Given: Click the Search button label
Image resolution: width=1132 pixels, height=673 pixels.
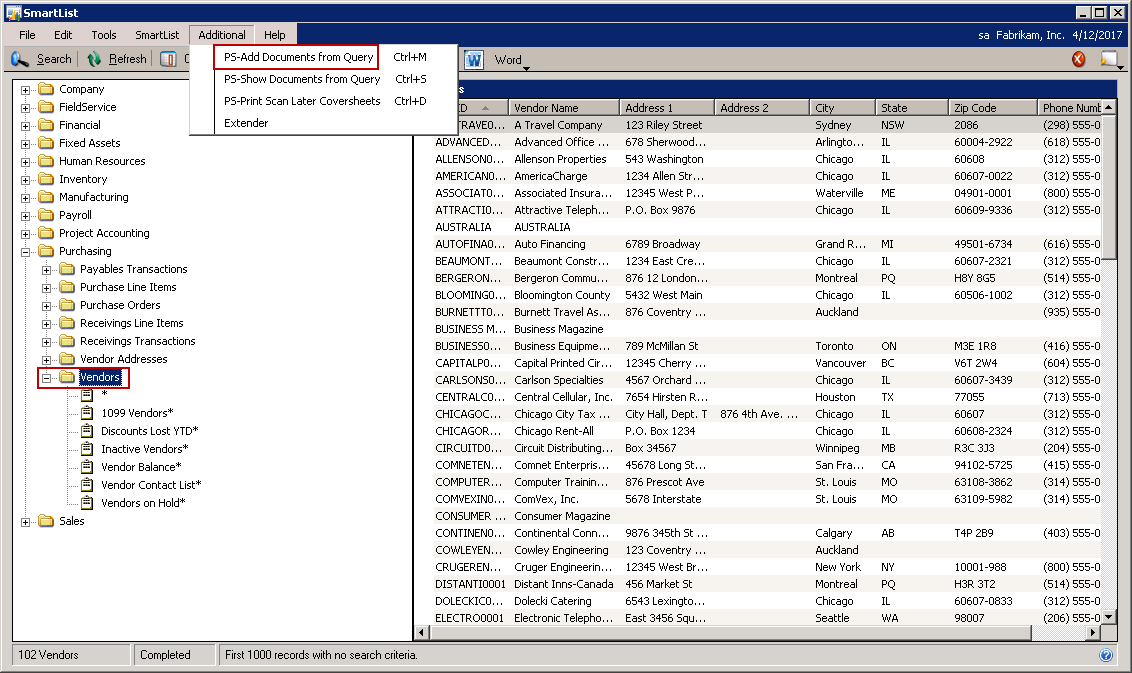Looking at the screenshot, I should [54, 59].
